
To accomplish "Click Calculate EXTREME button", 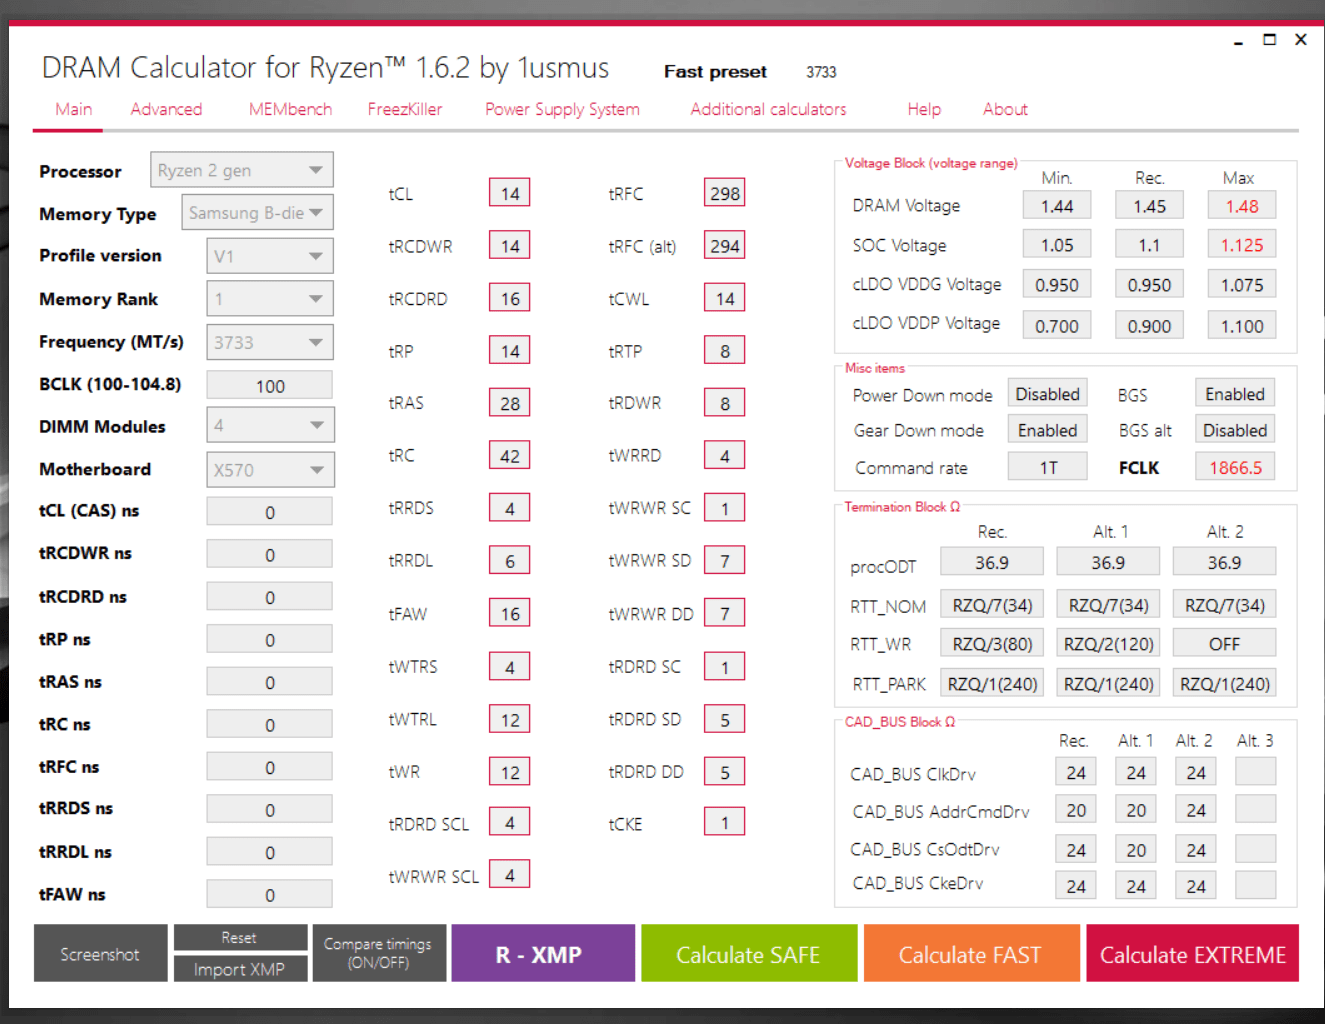I will [x=1193, y=953].
